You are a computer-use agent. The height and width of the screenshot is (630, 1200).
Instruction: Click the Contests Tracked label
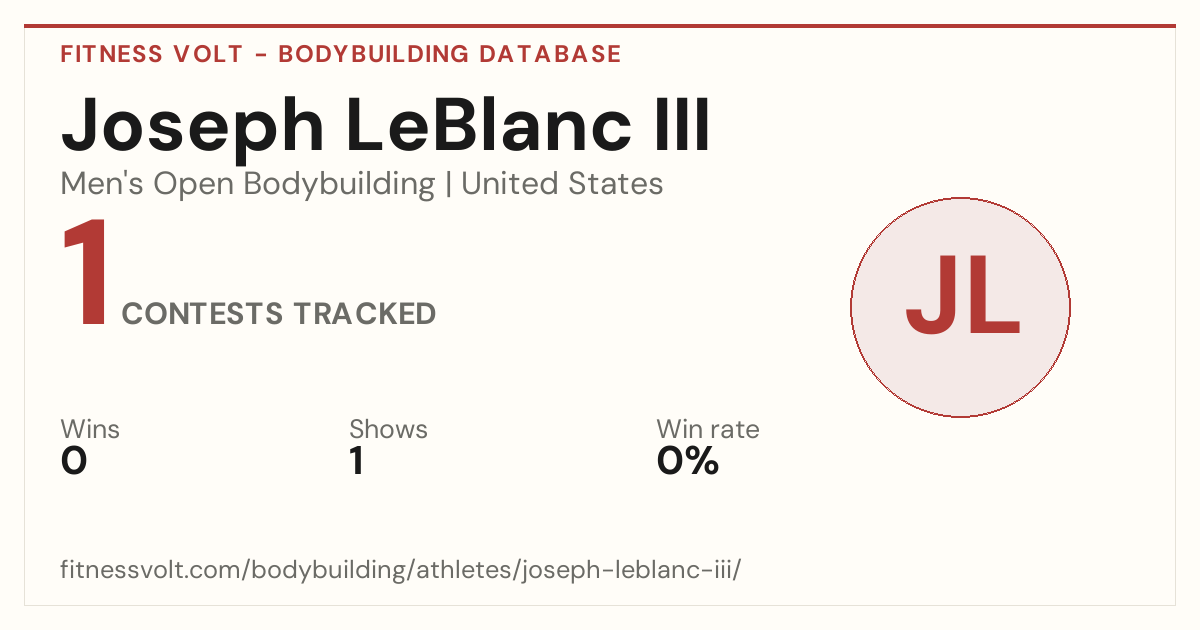279,314
